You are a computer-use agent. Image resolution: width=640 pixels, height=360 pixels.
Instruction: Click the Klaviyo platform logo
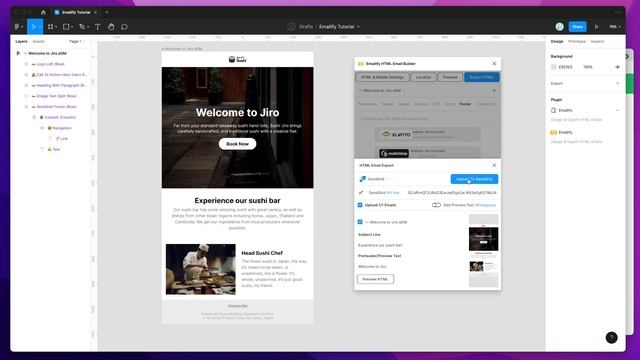click(396, 134)
